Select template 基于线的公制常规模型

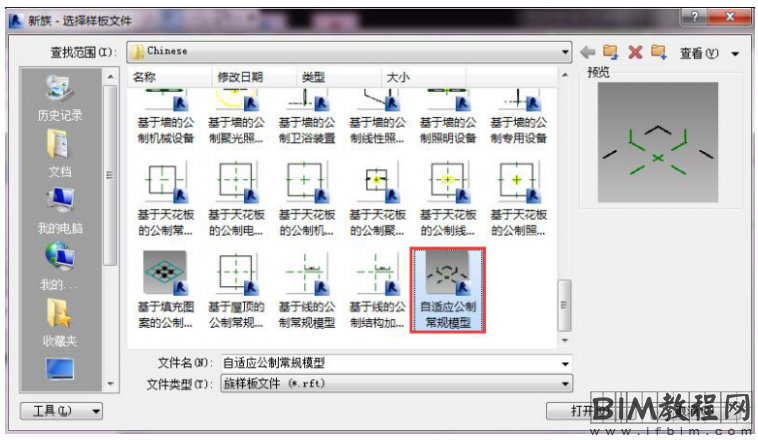307,290
